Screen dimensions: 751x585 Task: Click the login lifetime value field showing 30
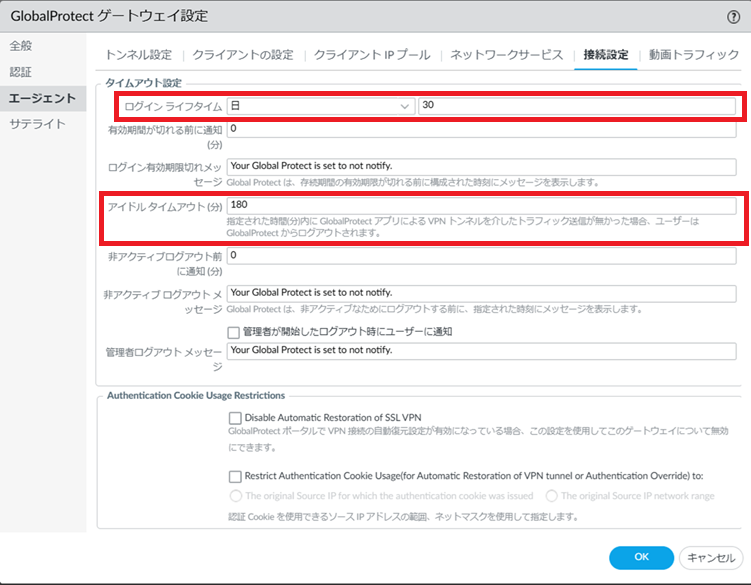click(577, 106)
